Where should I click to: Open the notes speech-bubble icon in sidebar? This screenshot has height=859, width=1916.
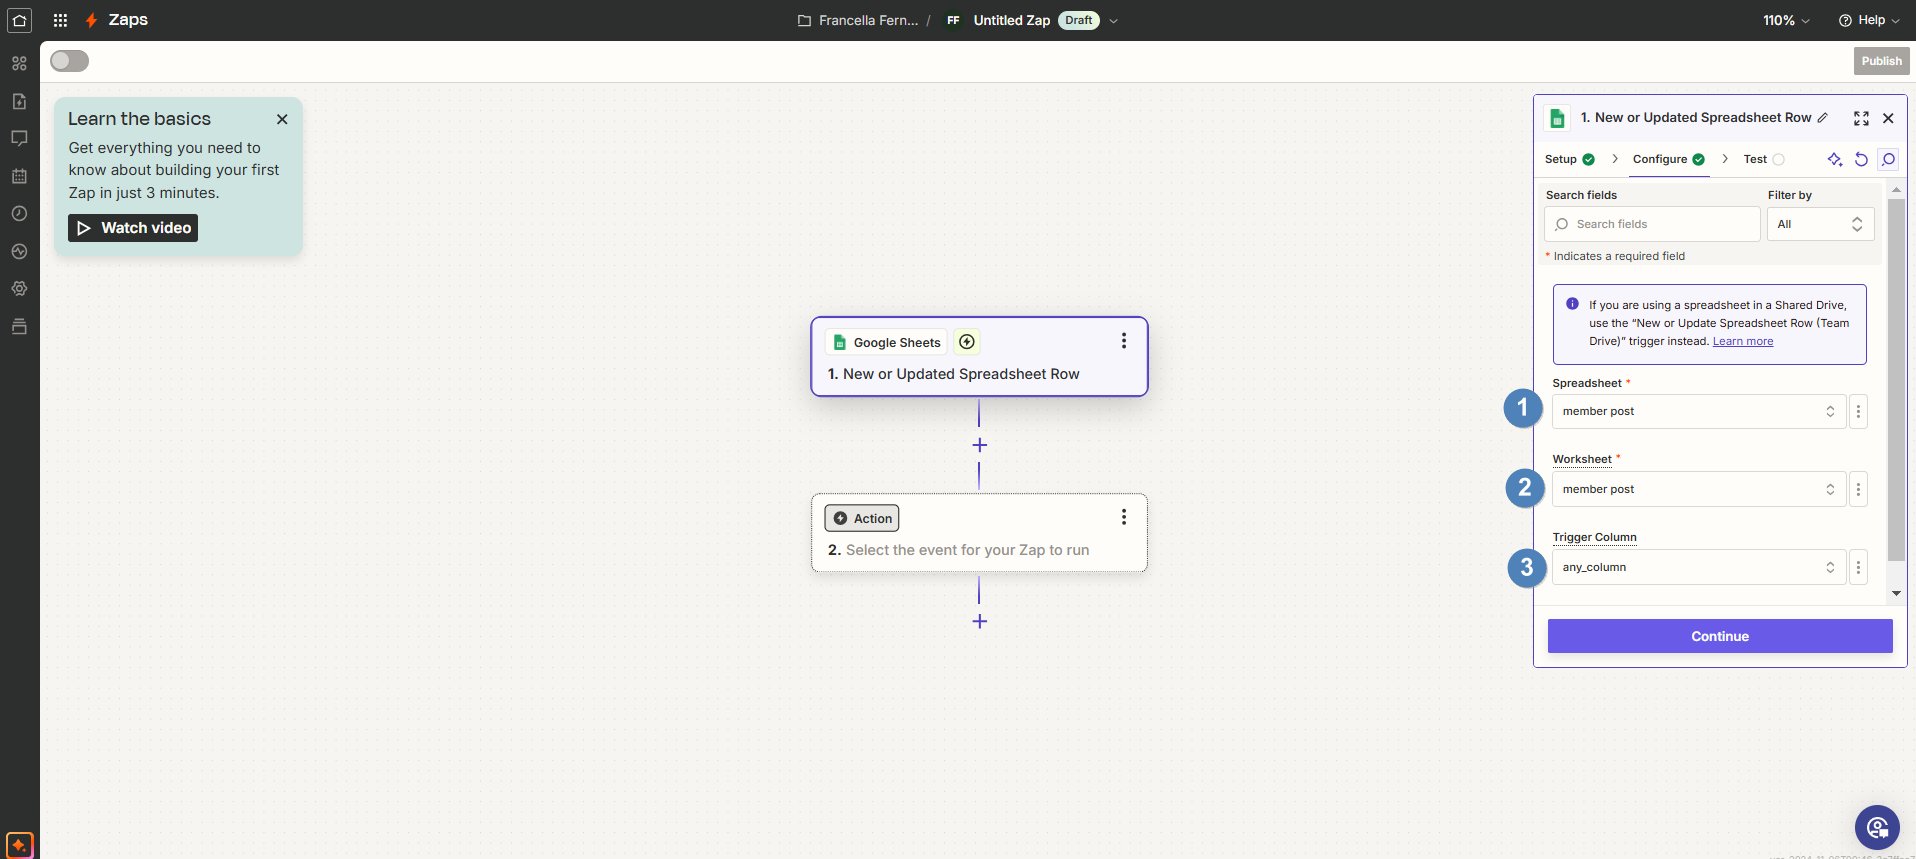click(19, 138)
